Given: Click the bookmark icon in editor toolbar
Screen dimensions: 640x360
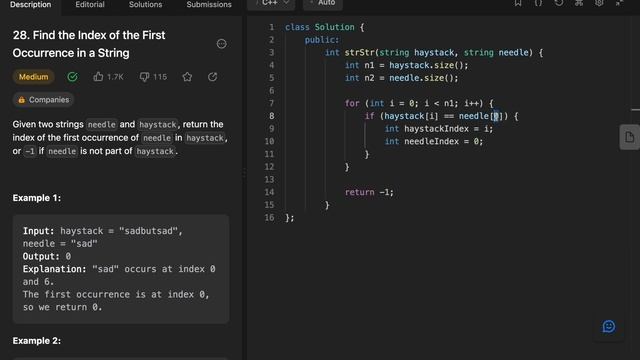Looking at the screenshot, I should [518, 3].
